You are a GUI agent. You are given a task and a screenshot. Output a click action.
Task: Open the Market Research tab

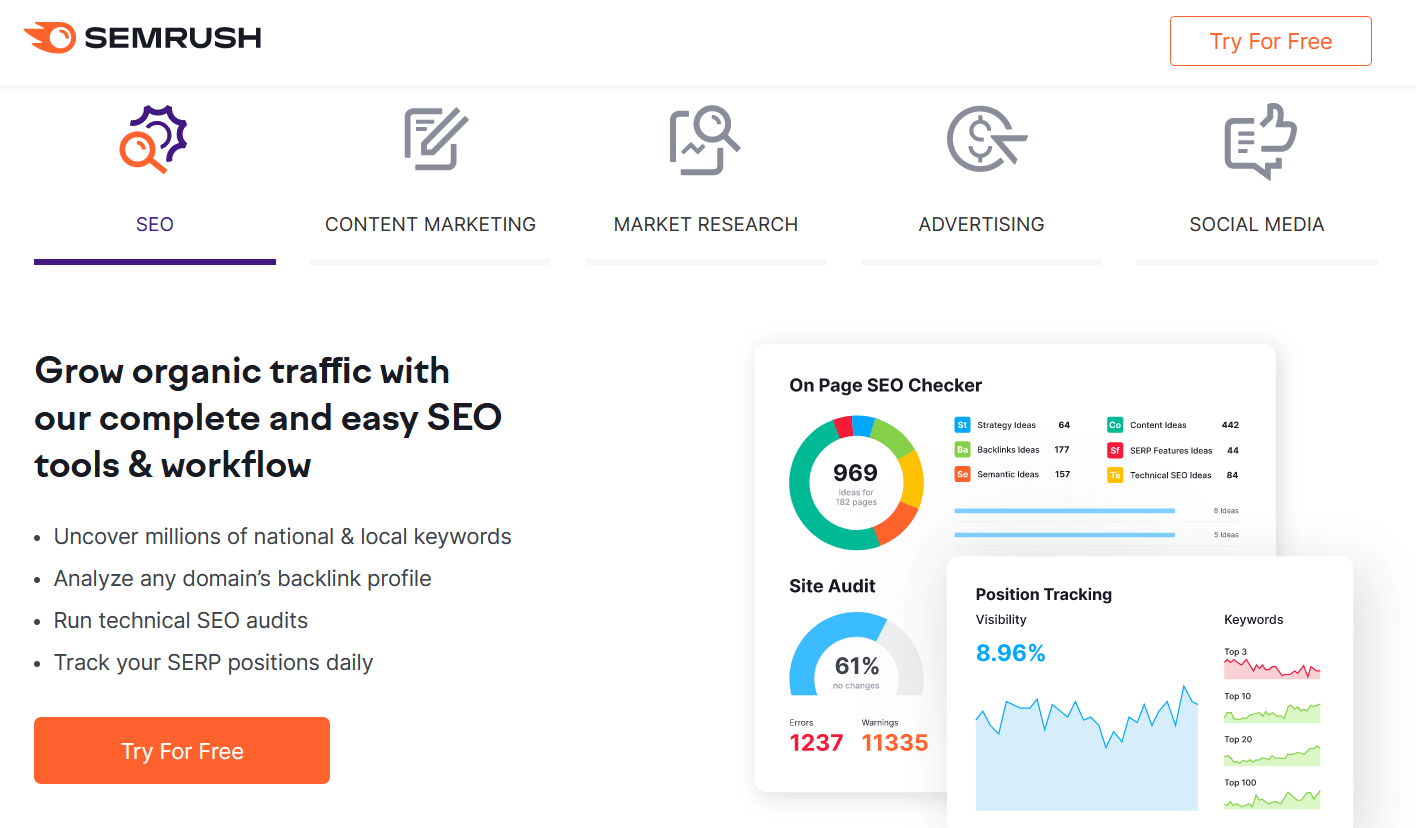706,224
